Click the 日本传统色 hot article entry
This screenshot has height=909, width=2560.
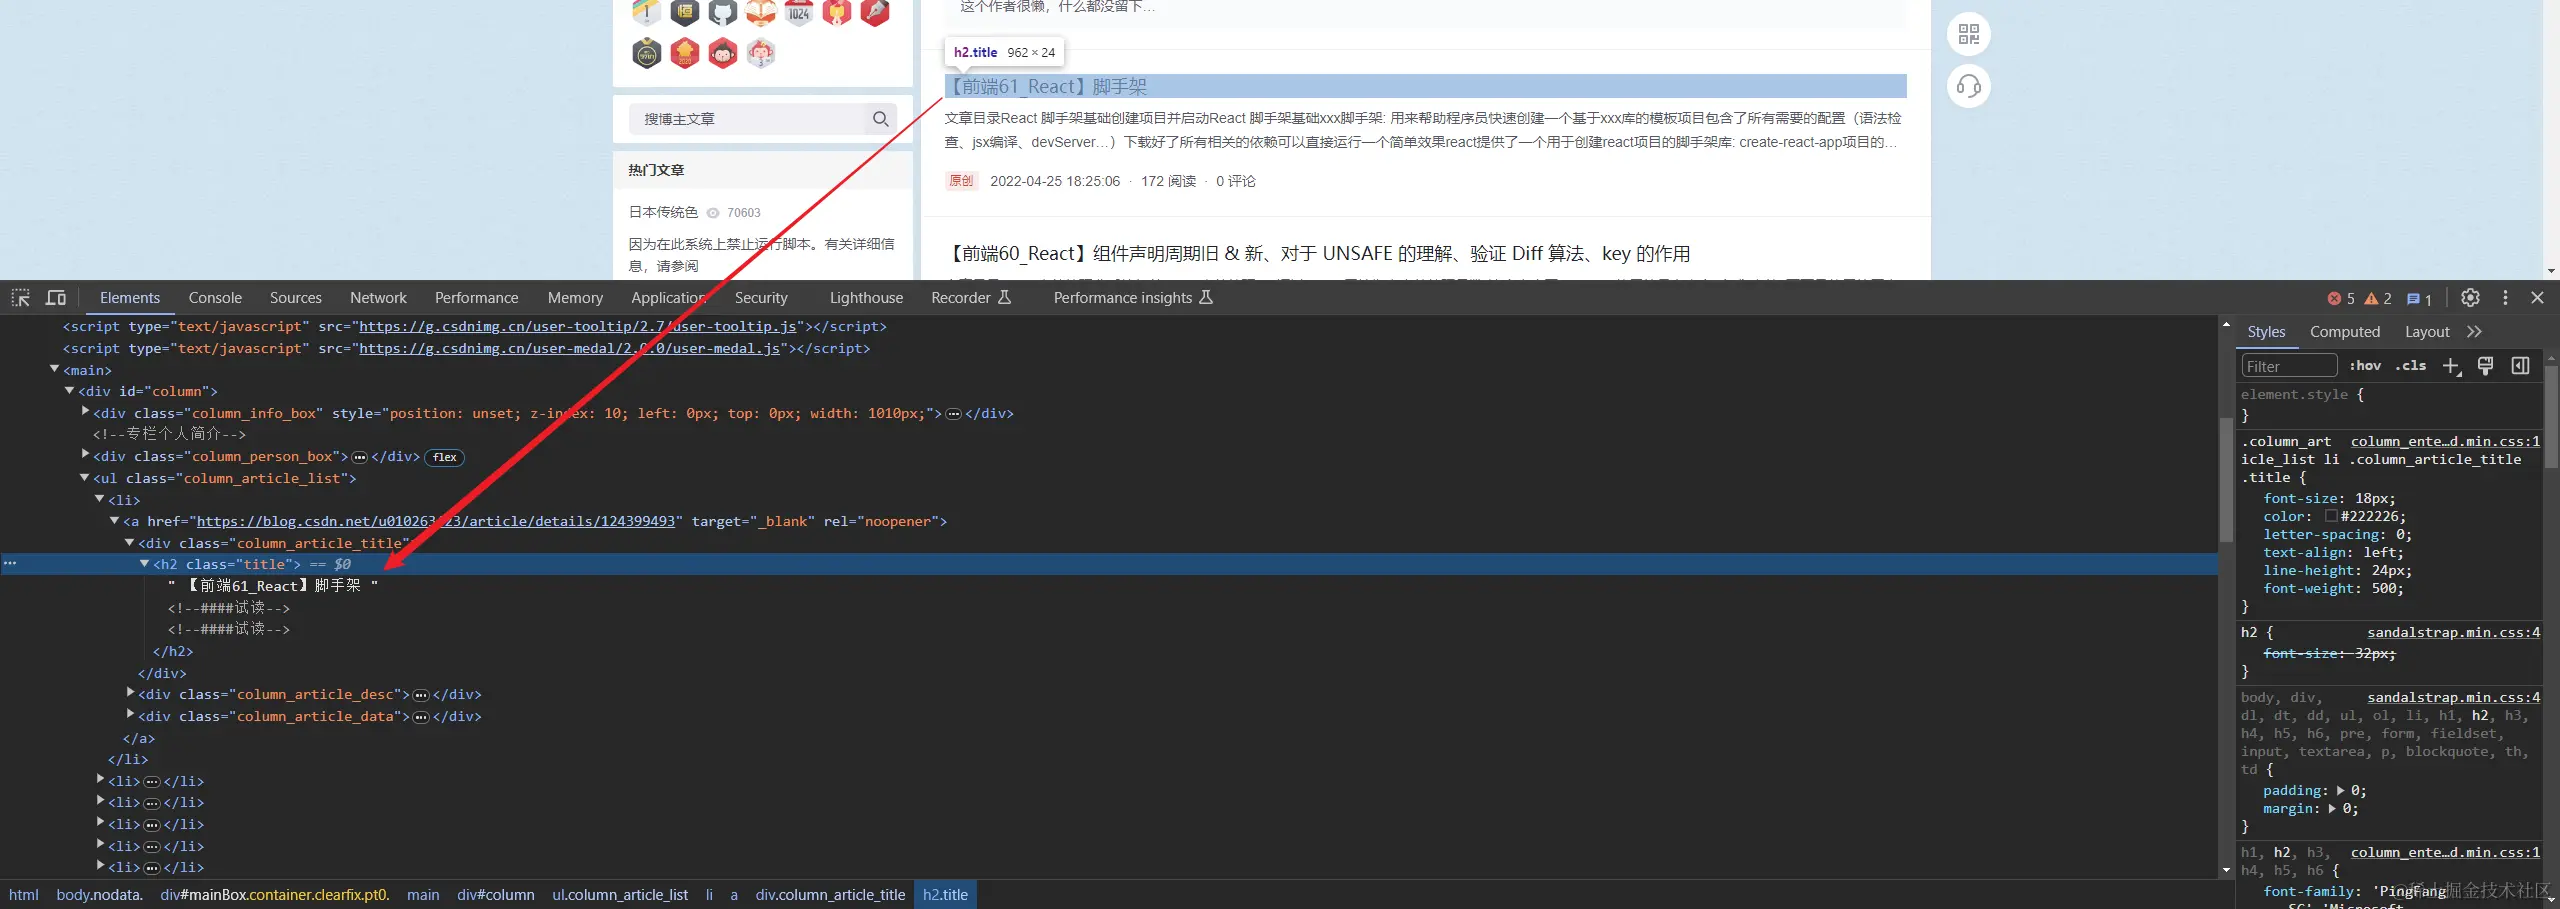(663, 212)
